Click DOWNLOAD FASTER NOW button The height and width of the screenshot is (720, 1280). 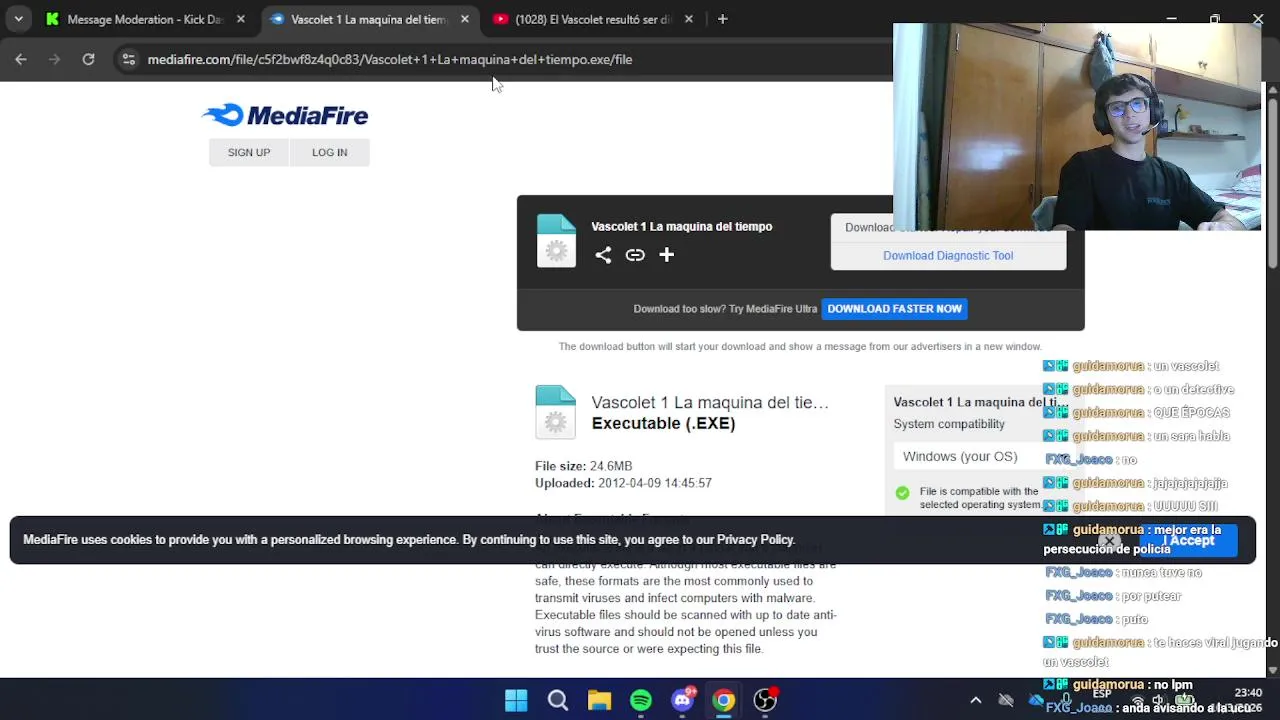(x=894, y=309)
